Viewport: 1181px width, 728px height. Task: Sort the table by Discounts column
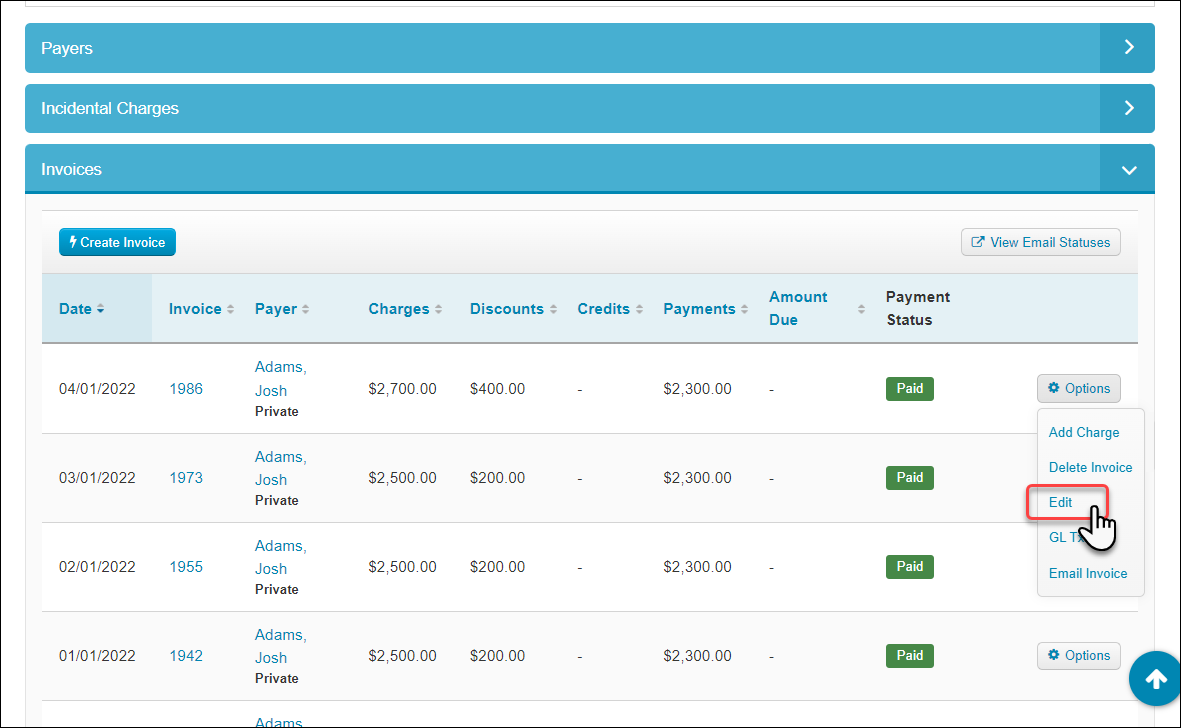513,309
